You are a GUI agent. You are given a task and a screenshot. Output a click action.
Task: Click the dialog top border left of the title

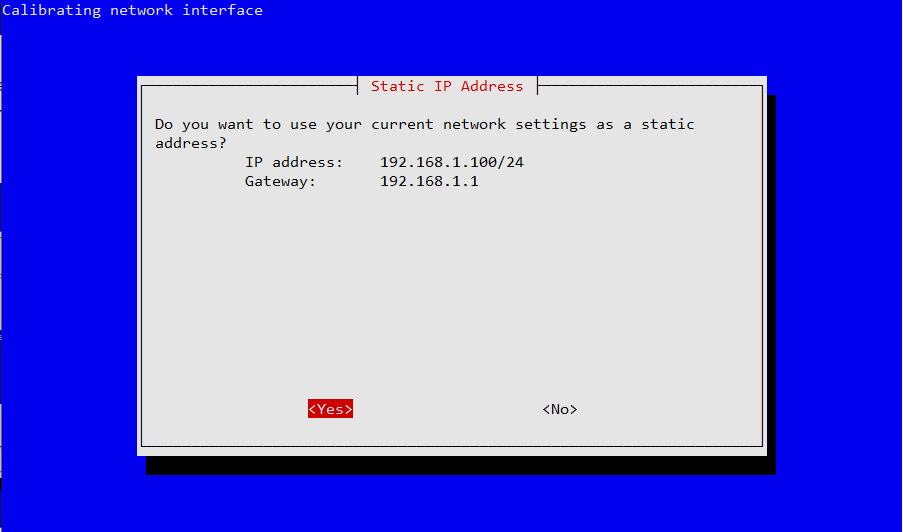pyautogui.click(x=248, y=86)
